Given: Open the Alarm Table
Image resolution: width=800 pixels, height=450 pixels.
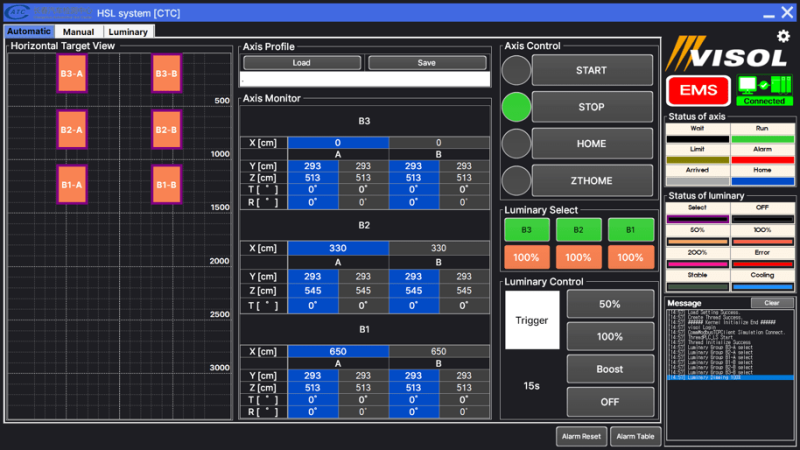Looking at the screenshot, I should tap(635, 436).
